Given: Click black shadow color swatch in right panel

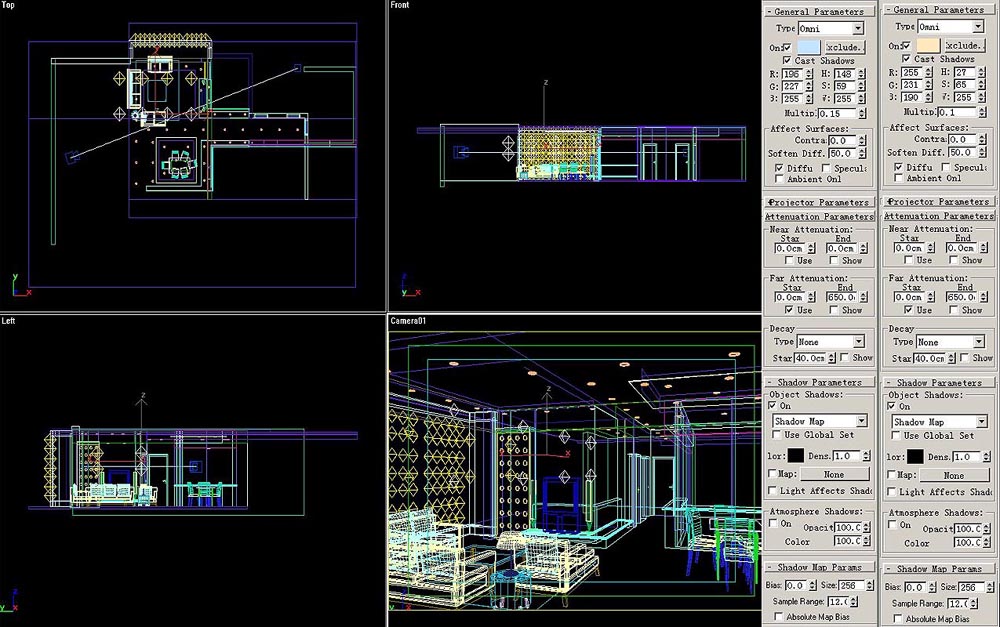Looking at the screenshot, I should pos(915,456).
